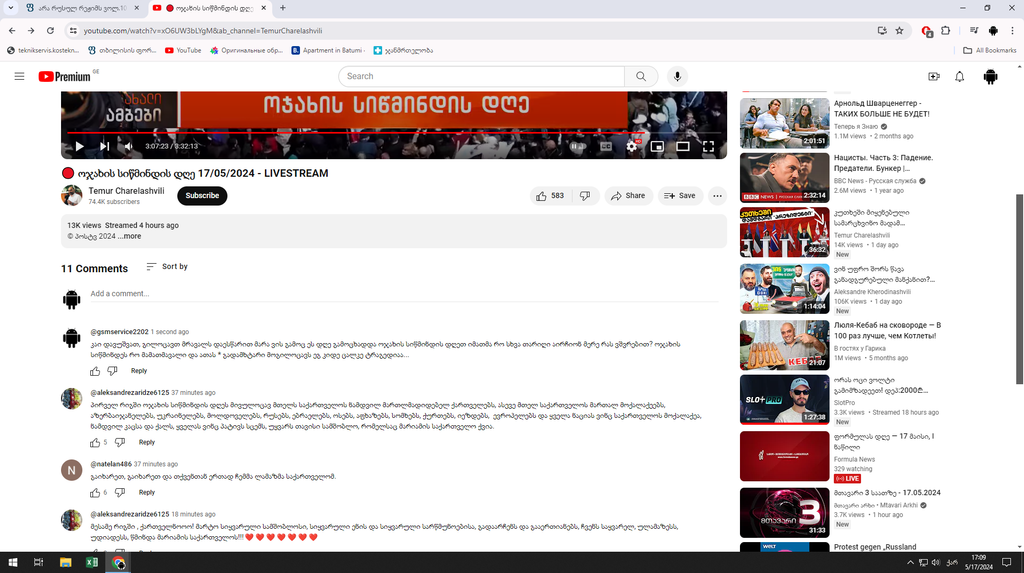
Task: Open the notifications bell
Action: pos(959,76)
